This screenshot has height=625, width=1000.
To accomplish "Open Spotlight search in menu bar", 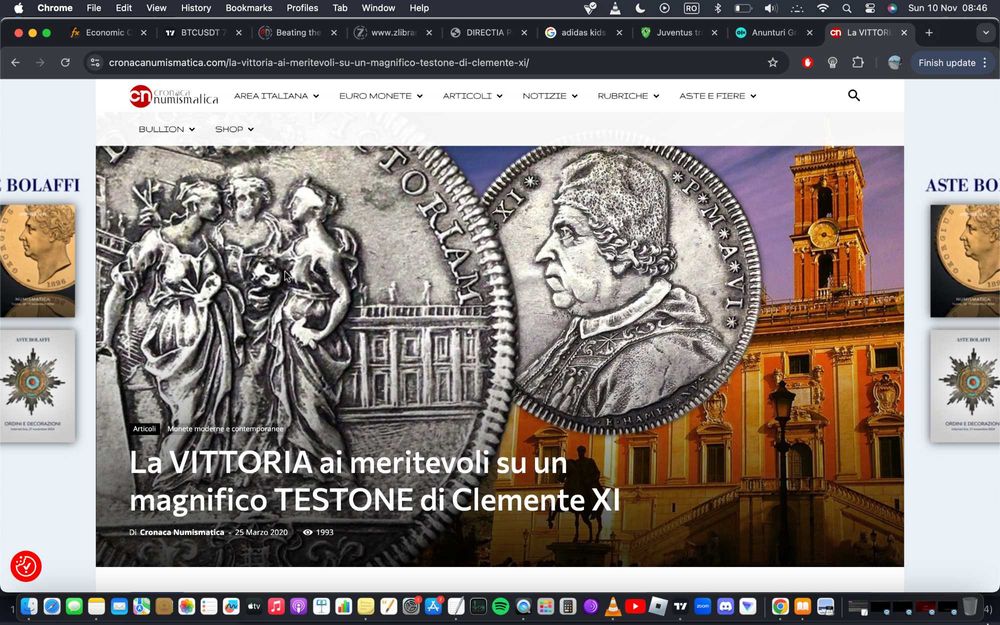I will click(x=846, y=8).
